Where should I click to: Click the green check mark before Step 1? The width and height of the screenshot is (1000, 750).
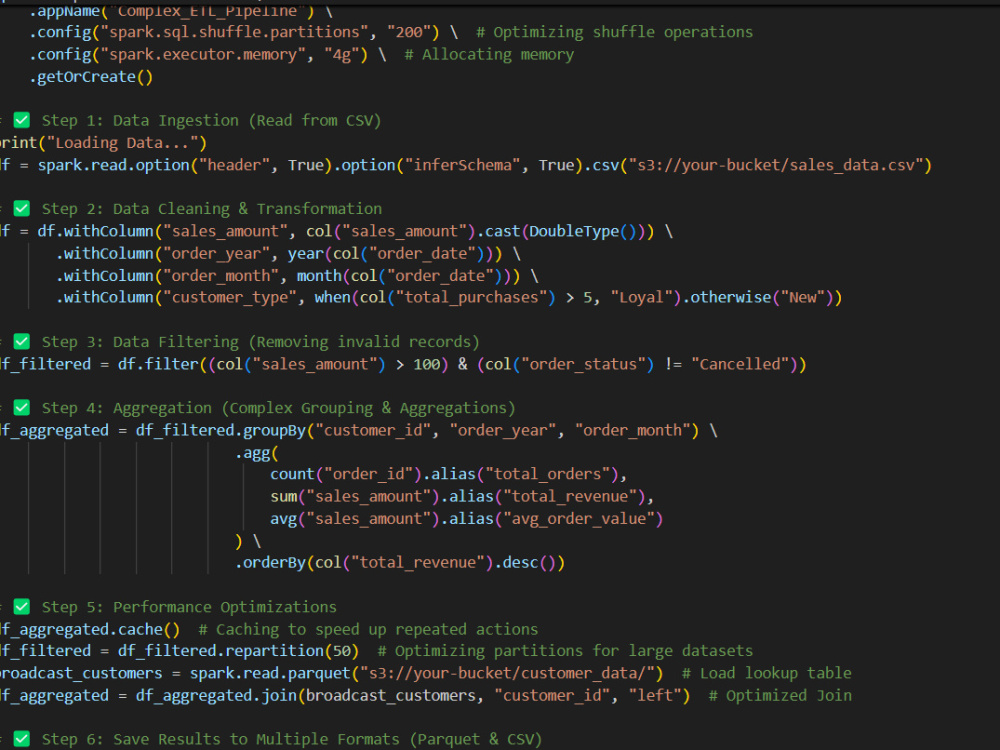(22, 120)
